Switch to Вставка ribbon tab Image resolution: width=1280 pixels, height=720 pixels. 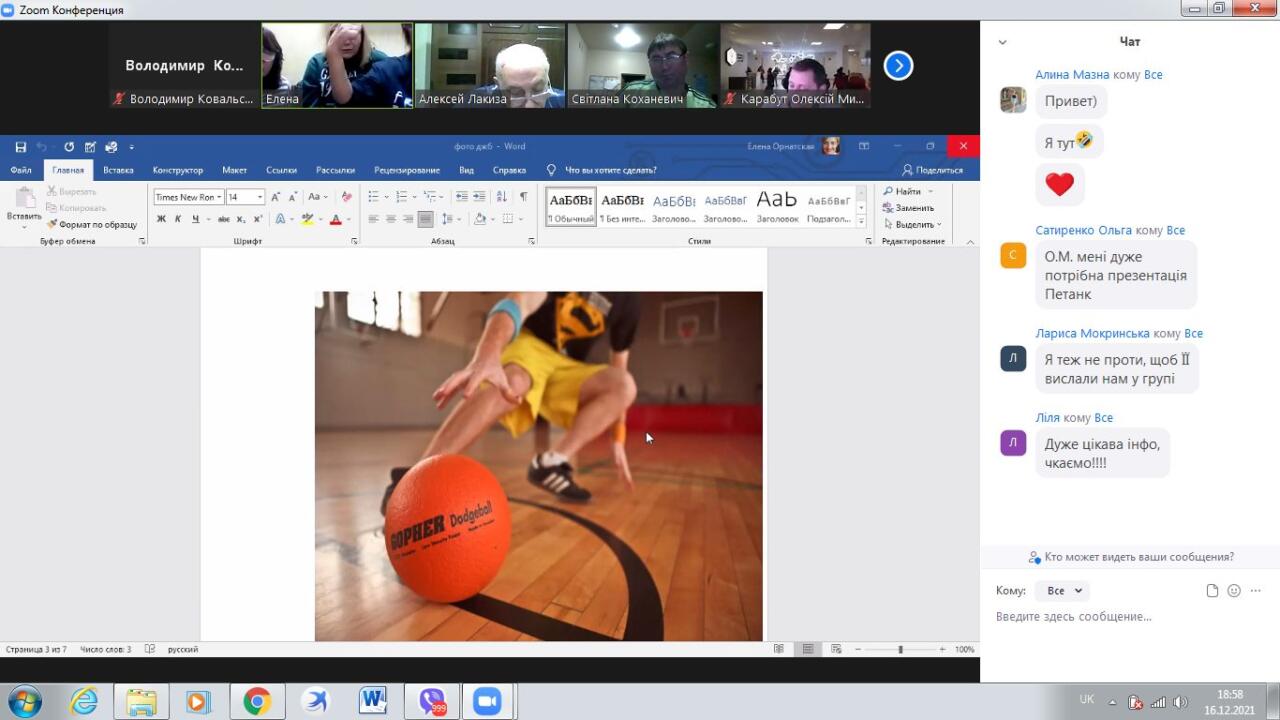[118, 170]
